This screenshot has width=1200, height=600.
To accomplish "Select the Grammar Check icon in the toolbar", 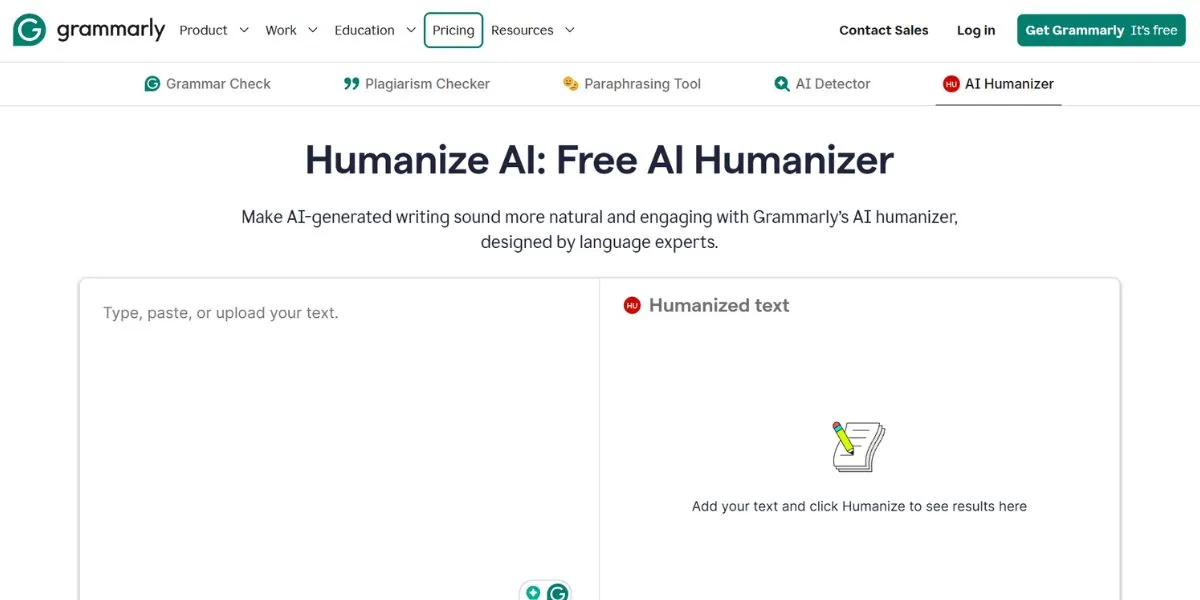I will [x=152, y=83].
